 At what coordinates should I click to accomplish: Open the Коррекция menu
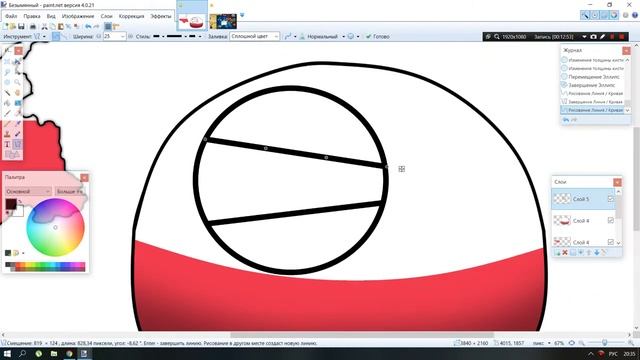pos(131,16)
